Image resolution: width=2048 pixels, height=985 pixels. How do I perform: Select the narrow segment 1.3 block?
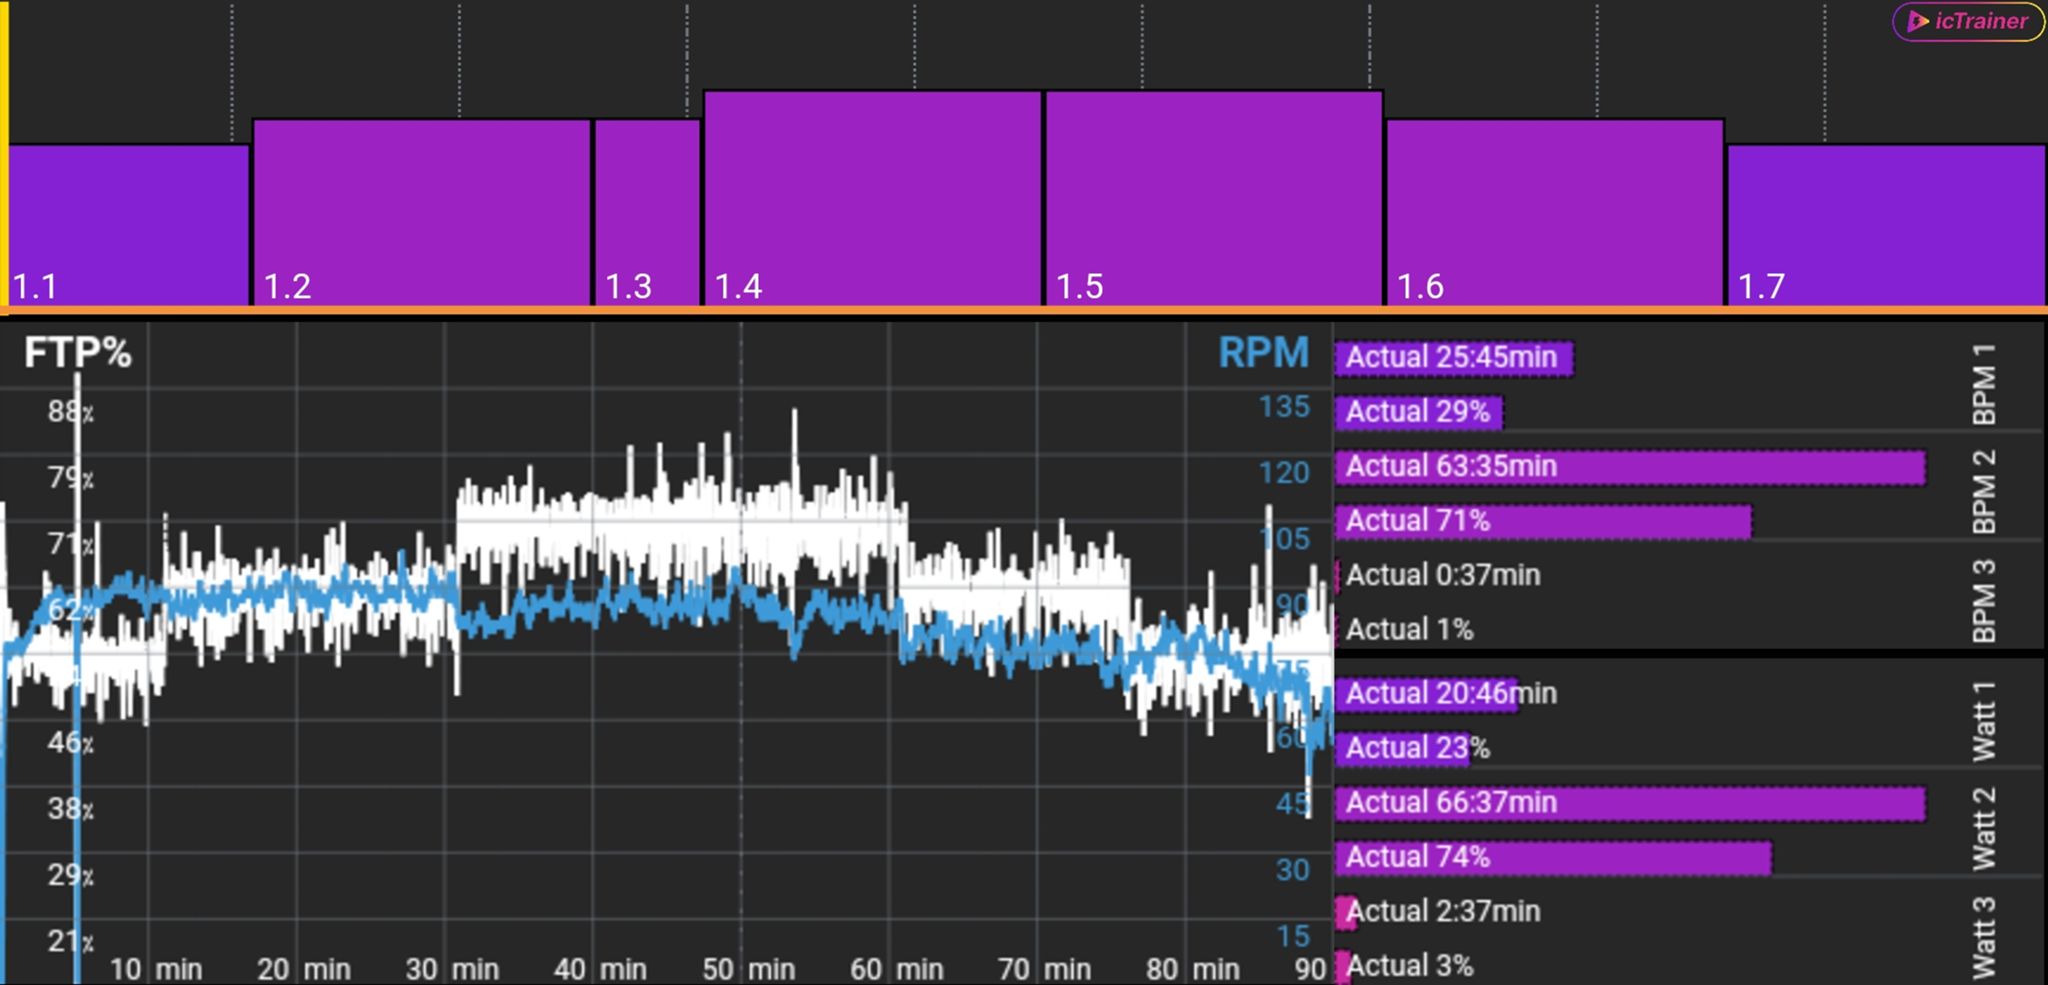(x=647, y=212)
